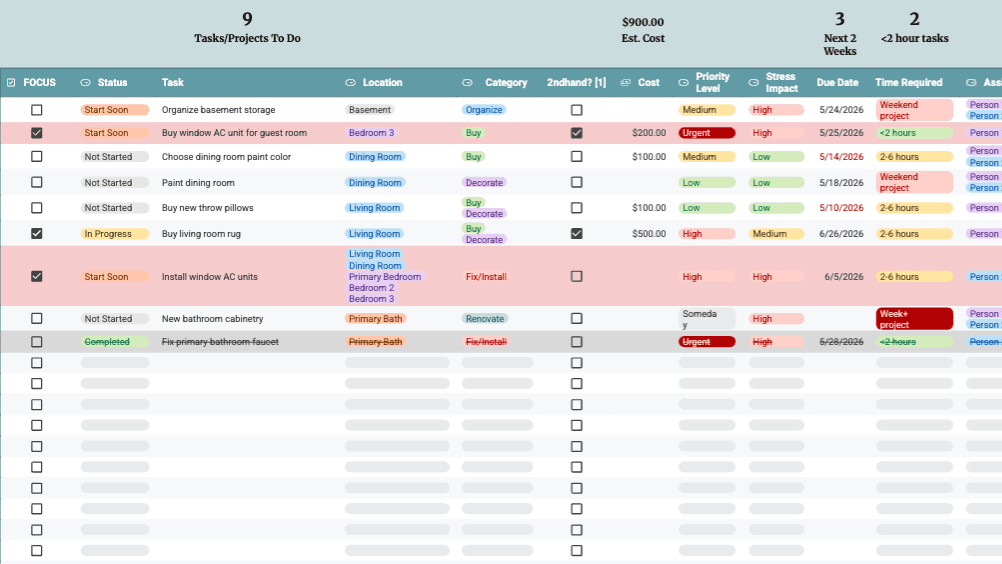The width and height of the screenshot is (1002, 564).
Task: Click cost cell $200.00
Action: (x=649, y=133)
